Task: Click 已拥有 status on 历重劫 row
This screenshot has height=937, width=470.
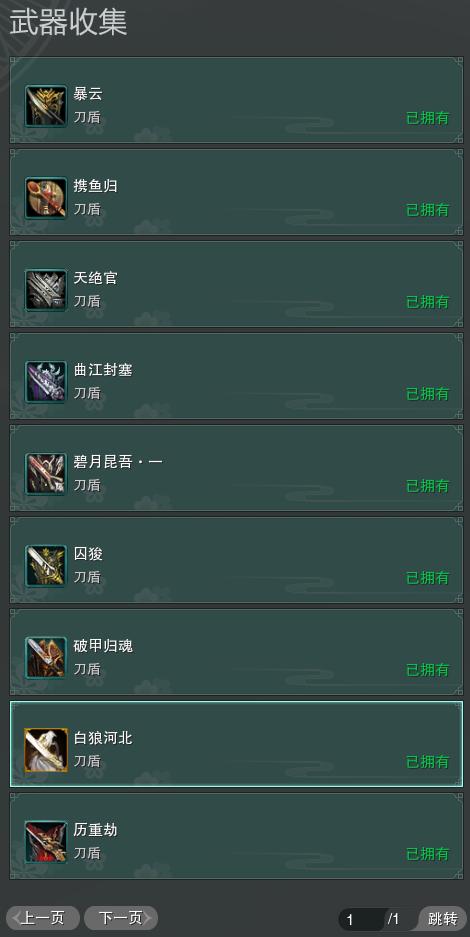Action: [428, 854]
